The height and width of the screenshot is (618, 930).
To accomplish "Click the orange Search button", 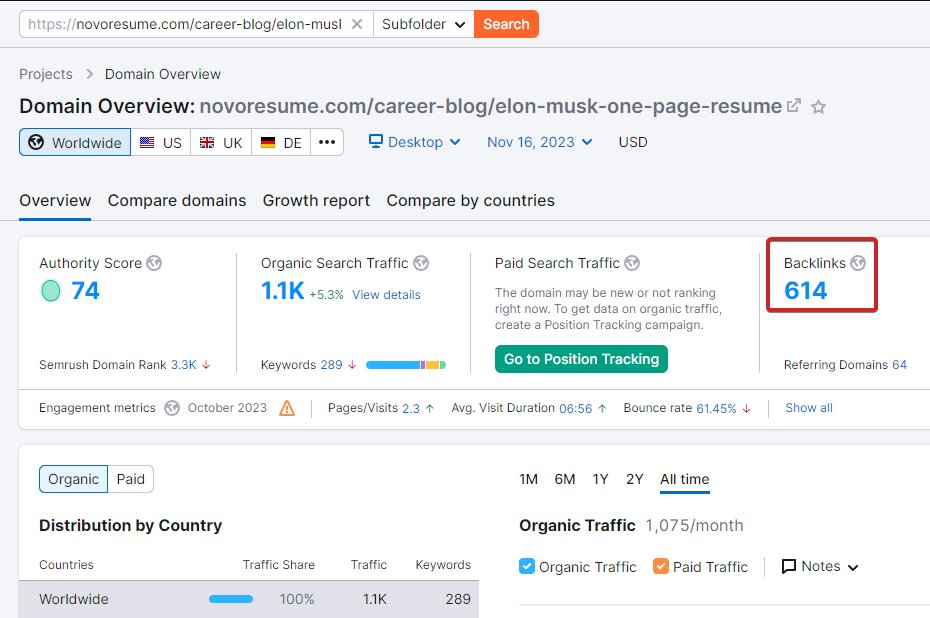I will pyautogui.click(x=506, y=24).
